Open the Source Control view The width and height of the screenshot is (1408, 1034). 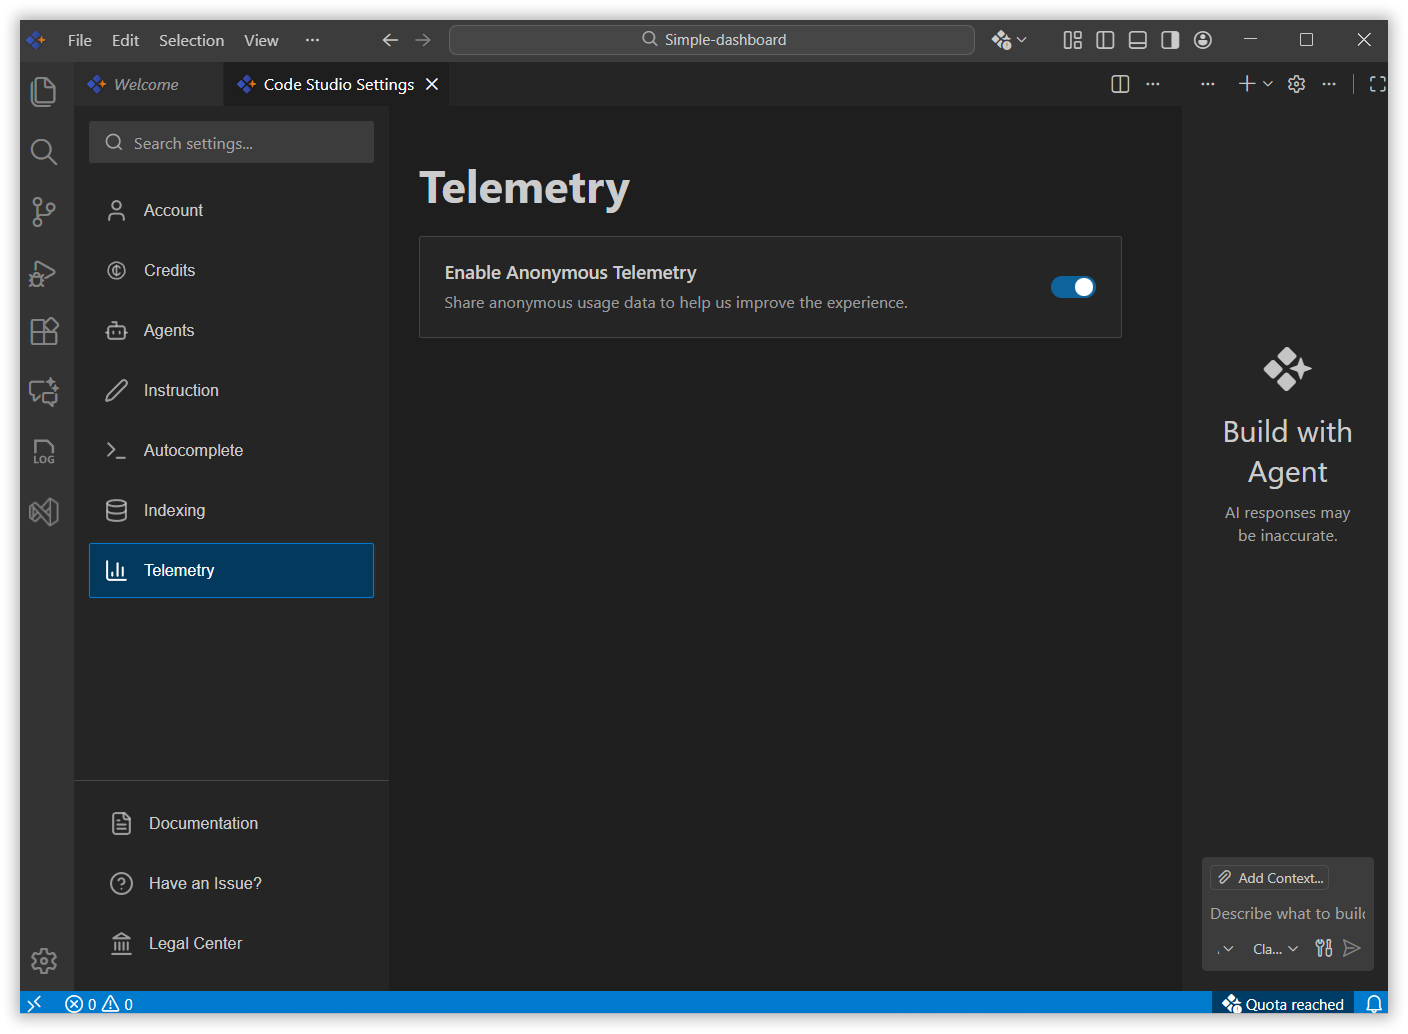pos(43,212)
